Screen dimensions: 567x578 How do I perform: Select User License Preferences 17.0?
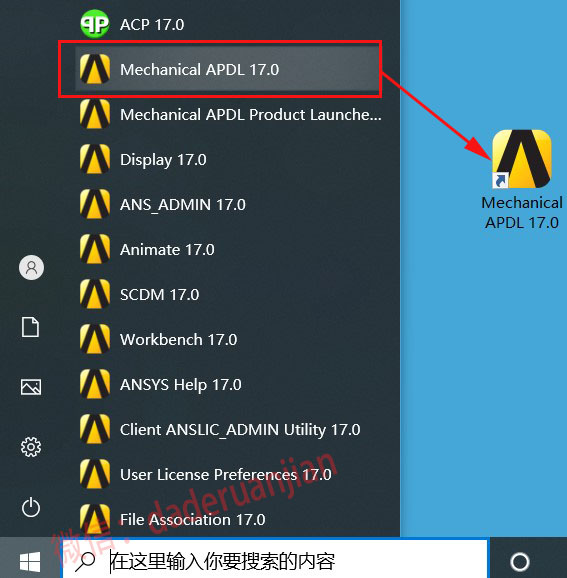[x=227, y=474]
